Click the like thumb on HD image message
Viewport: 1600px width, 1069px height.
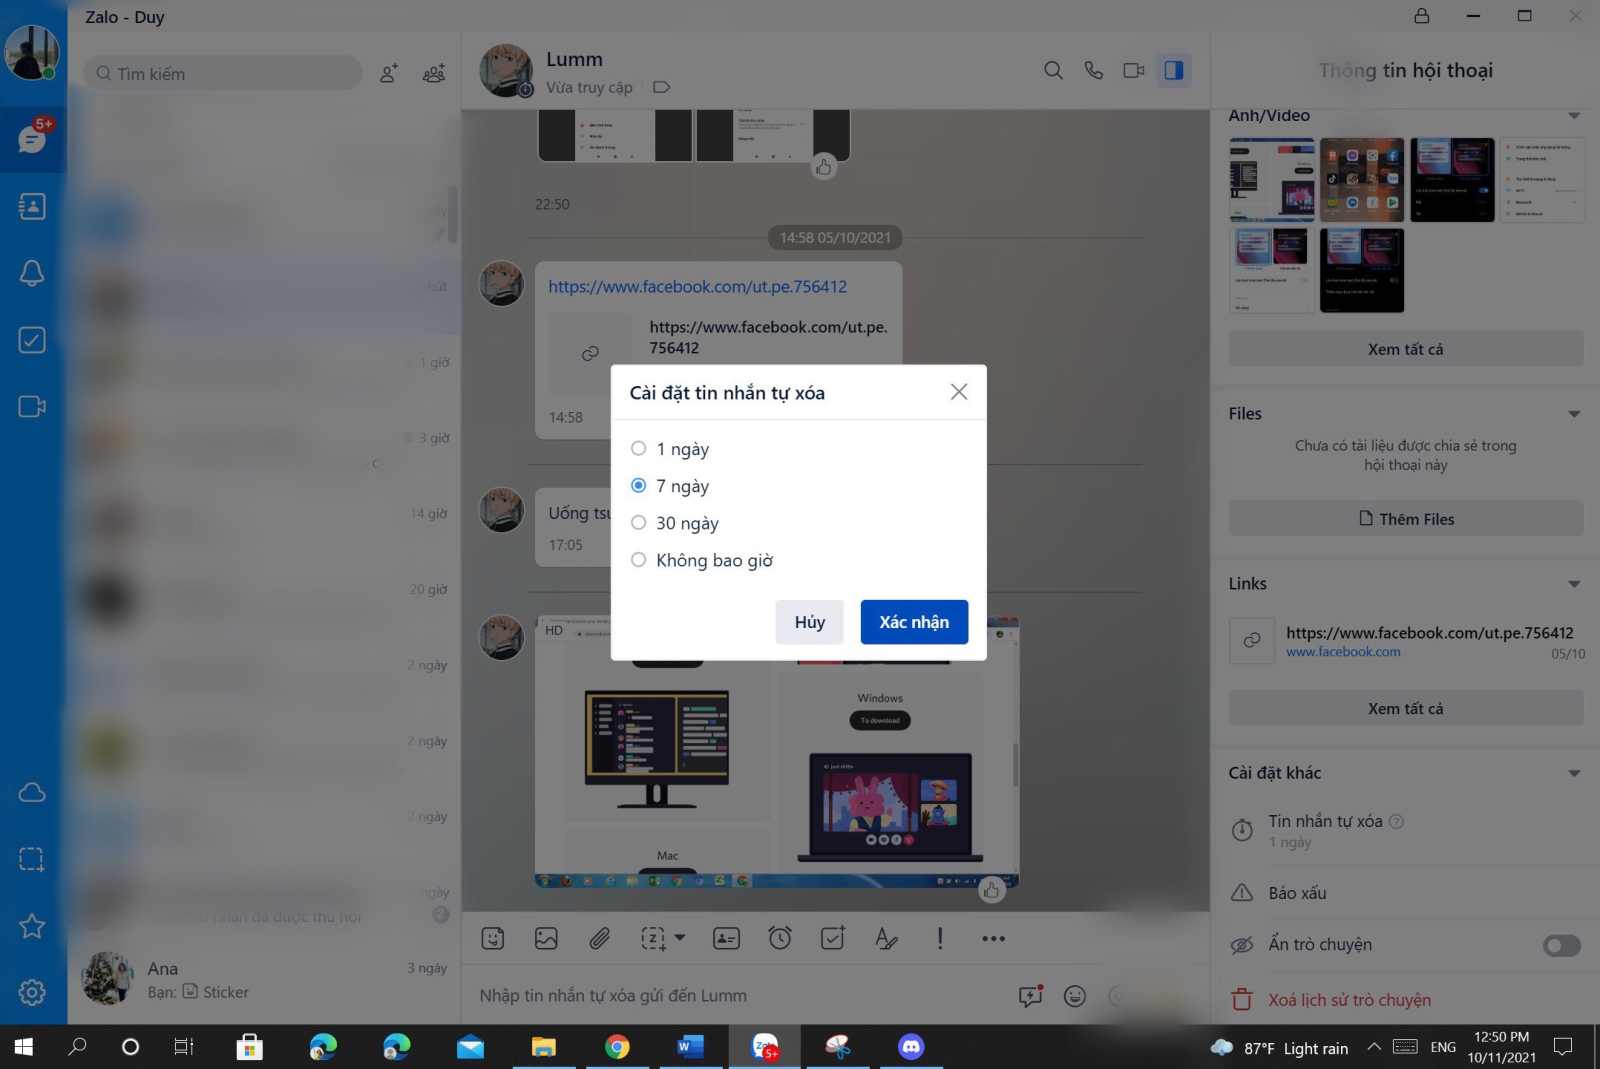990,890
